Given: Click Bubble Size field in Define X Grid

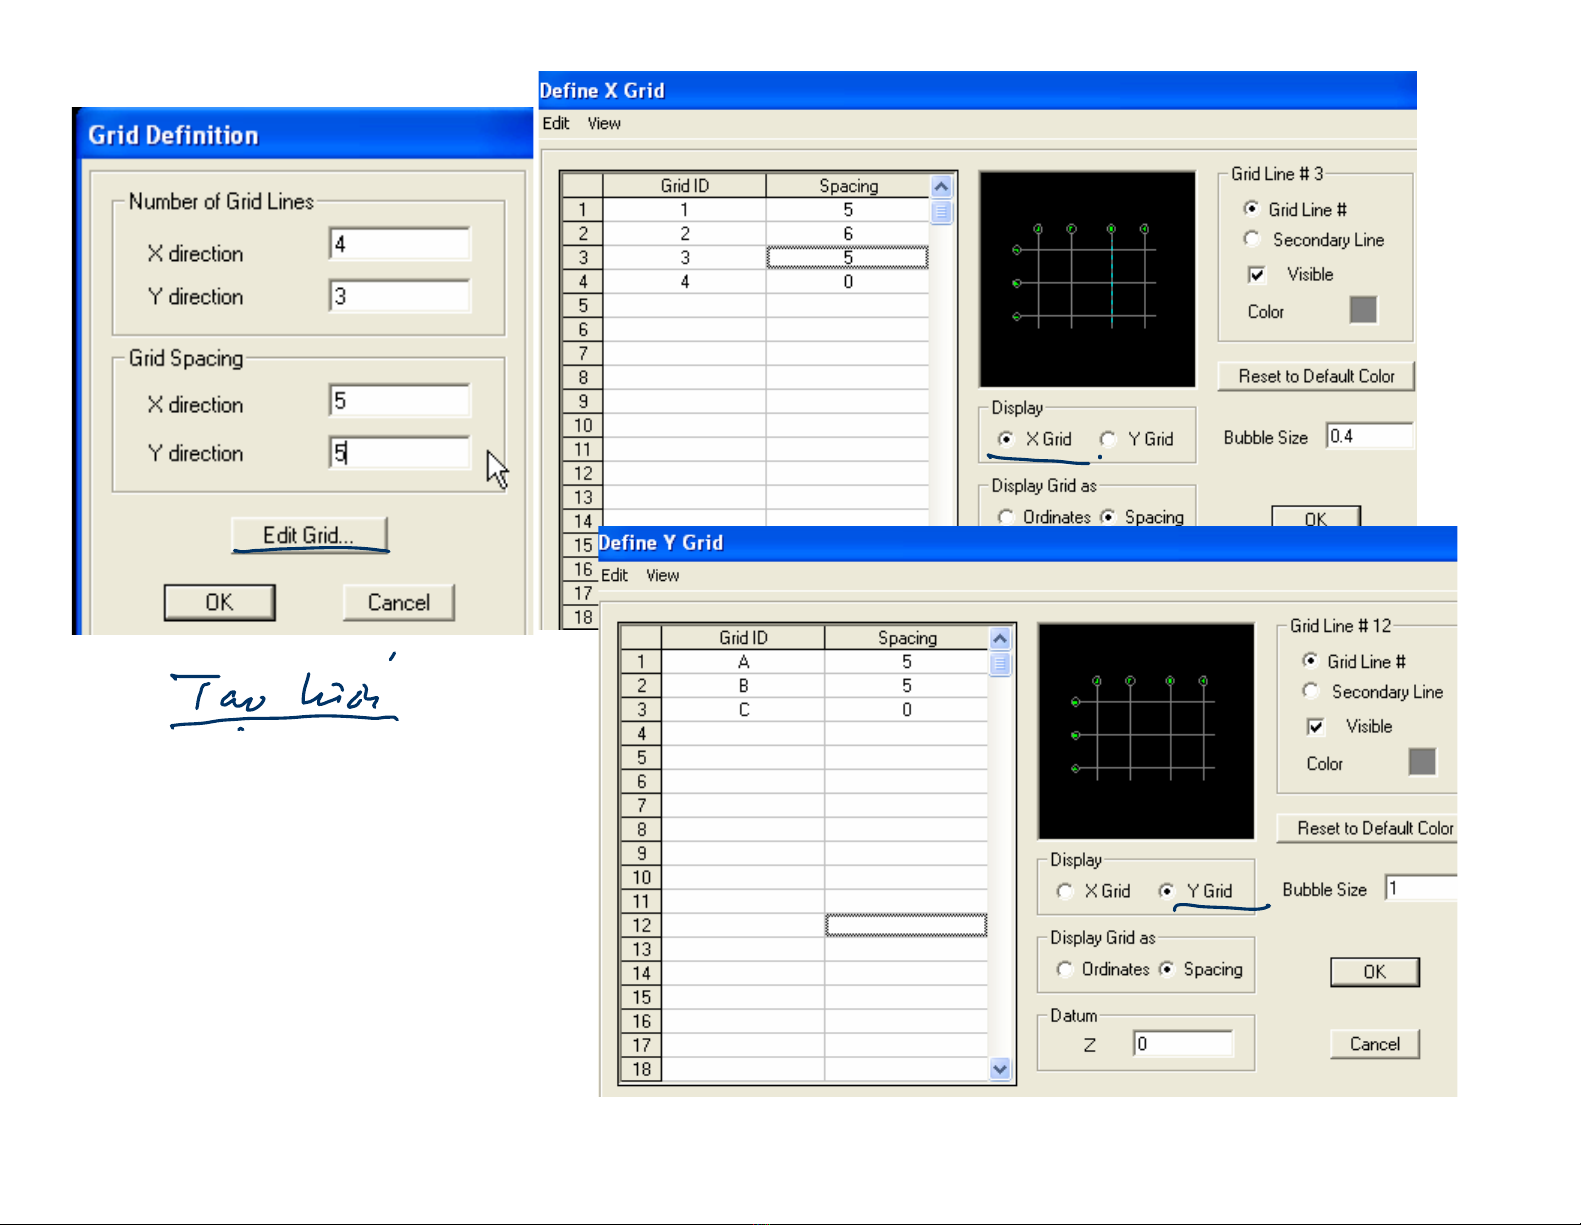Looking at the screenshot, I should click(x=1369, y=436).
